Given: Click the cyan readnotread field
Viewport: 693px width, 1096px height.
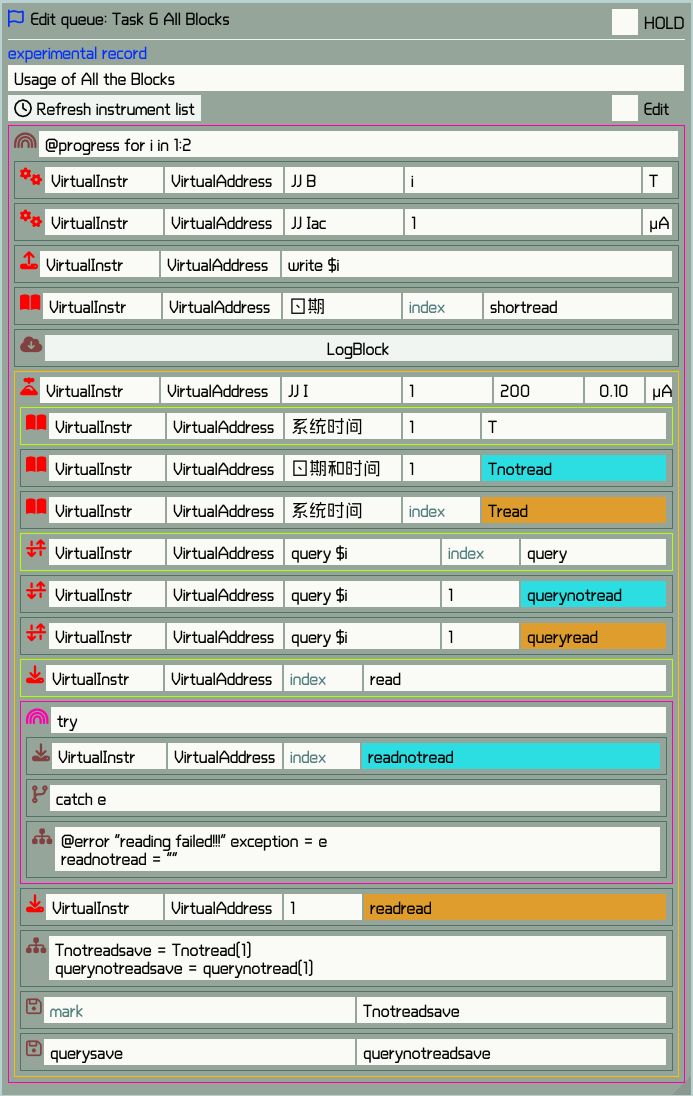Looking at the screenshot, I should (x=510, y=757).
